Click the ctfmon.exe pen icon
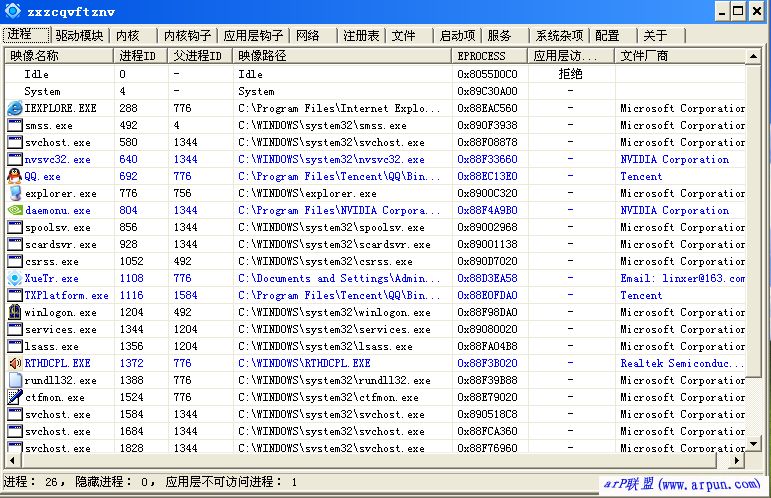 pos(15,397)
